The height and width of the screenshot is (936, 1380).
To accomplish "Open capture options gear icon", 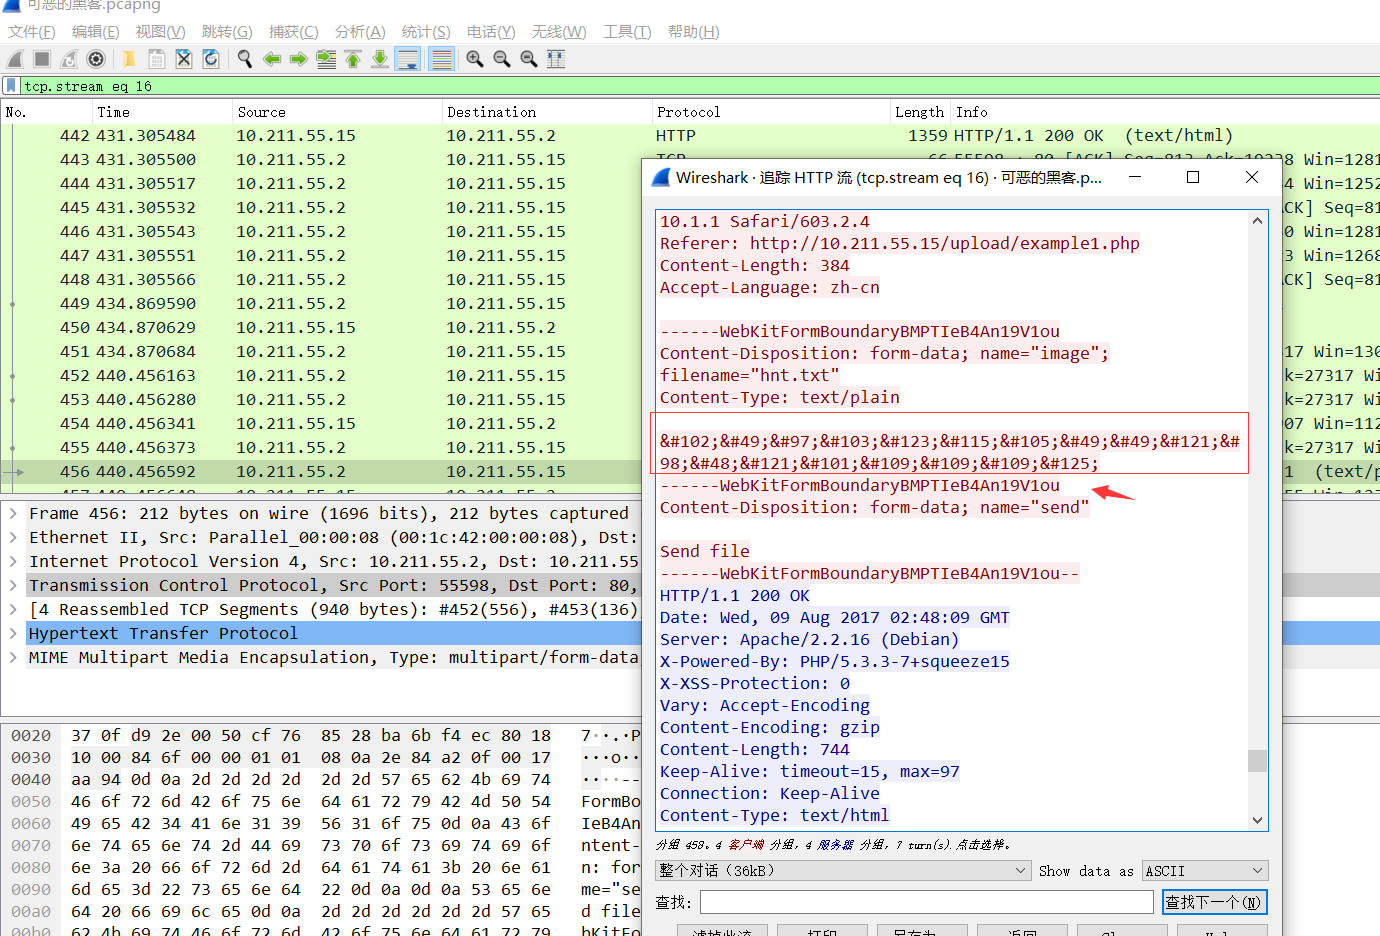I will pyautogui.click(x=96, y=59).
